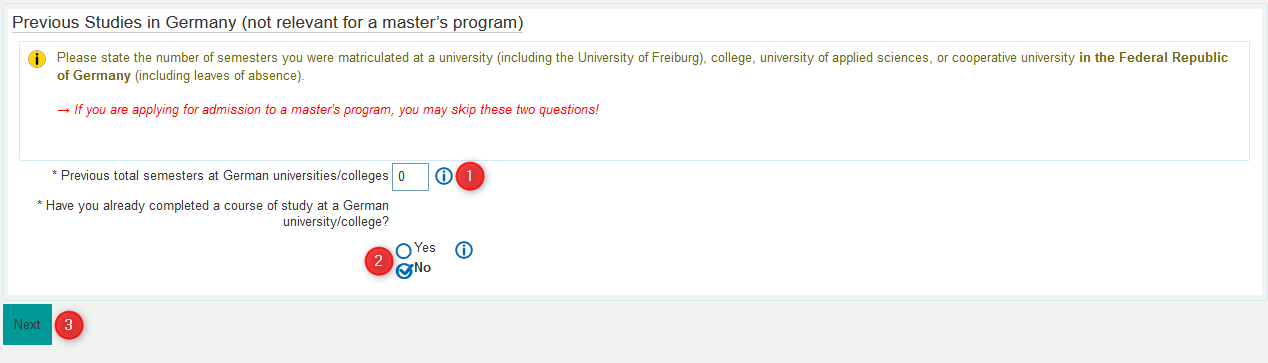Click the red number 1 marker
The image size is (1268, 363).
(x=470, y=177)
